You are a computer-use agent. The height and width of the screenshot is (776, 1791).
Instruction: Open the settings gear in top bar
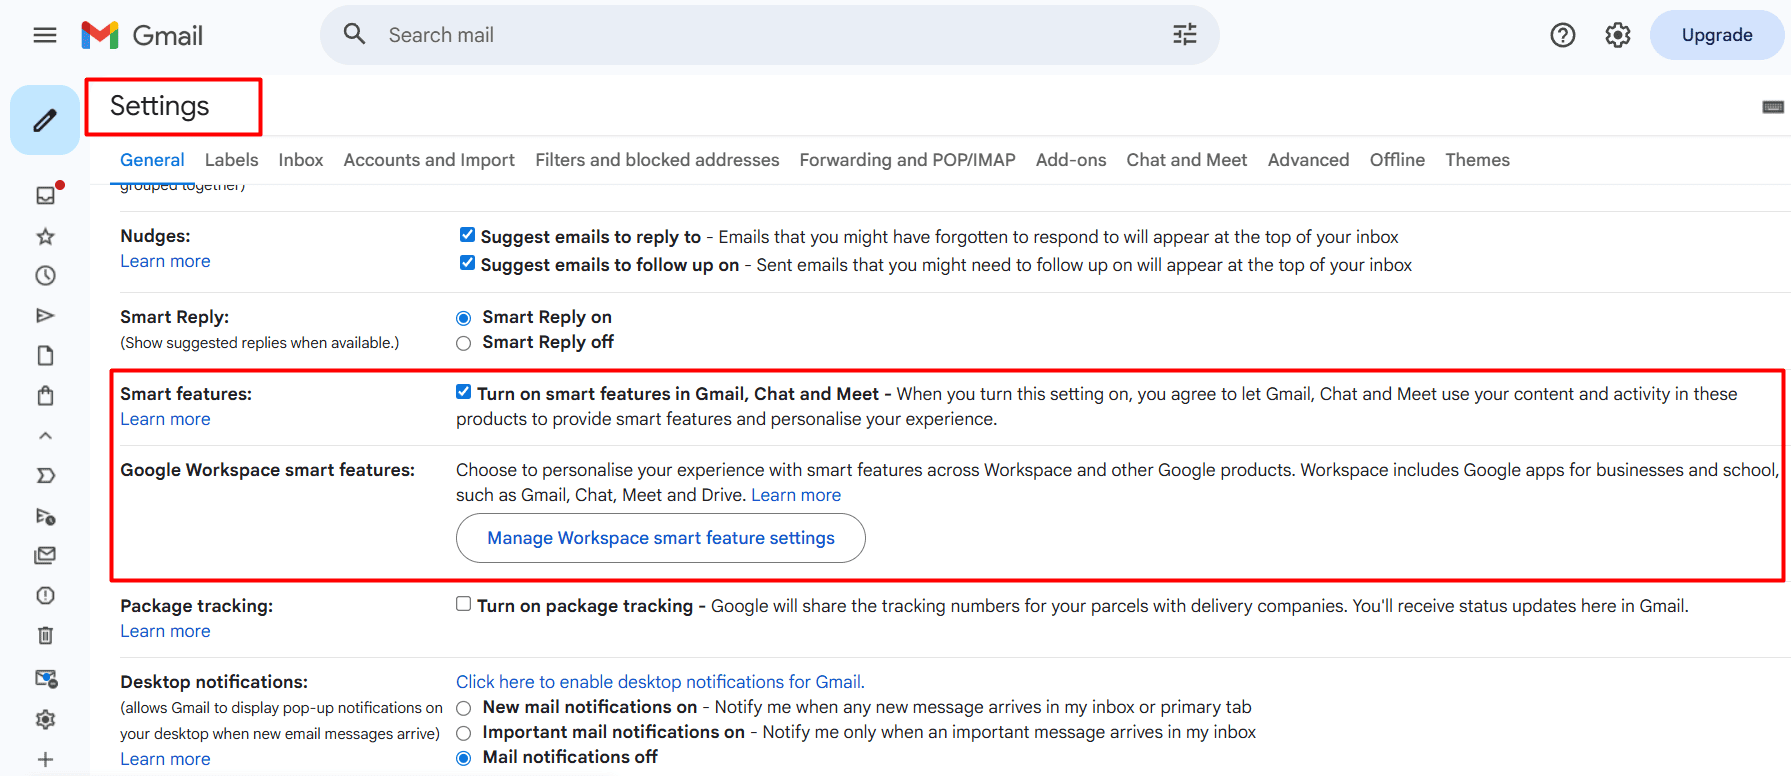pos(1618,35)
